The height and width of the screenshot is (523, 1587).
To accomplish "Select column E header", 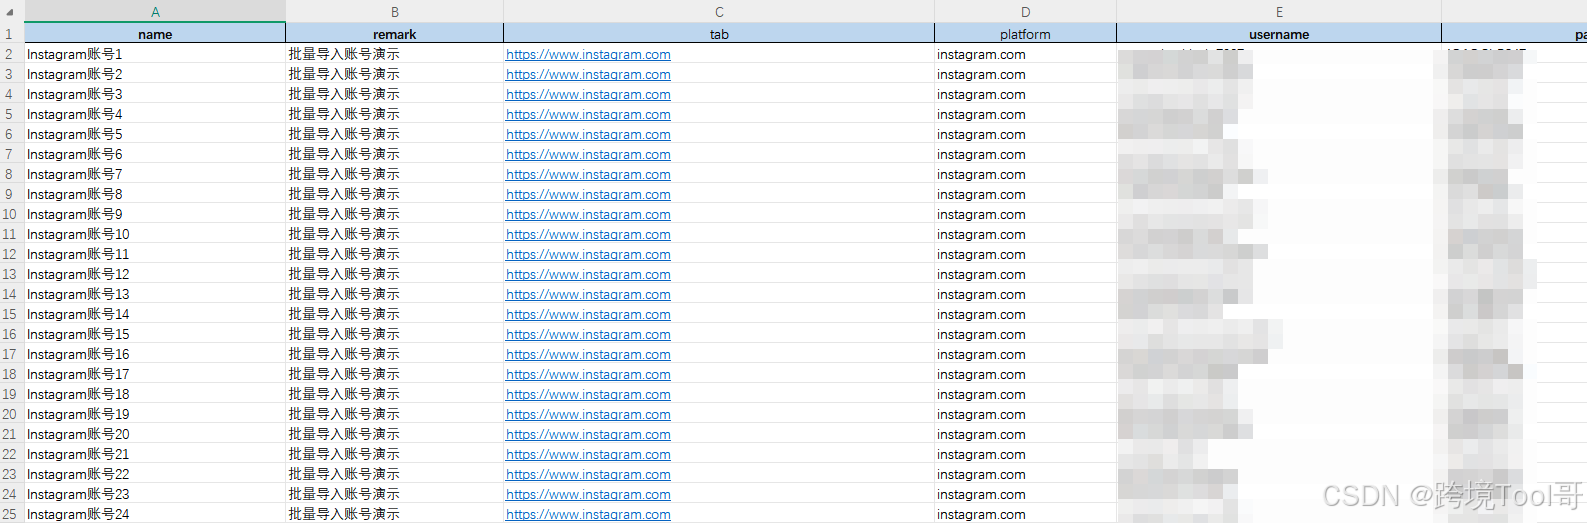I will tap(1279, 11).
